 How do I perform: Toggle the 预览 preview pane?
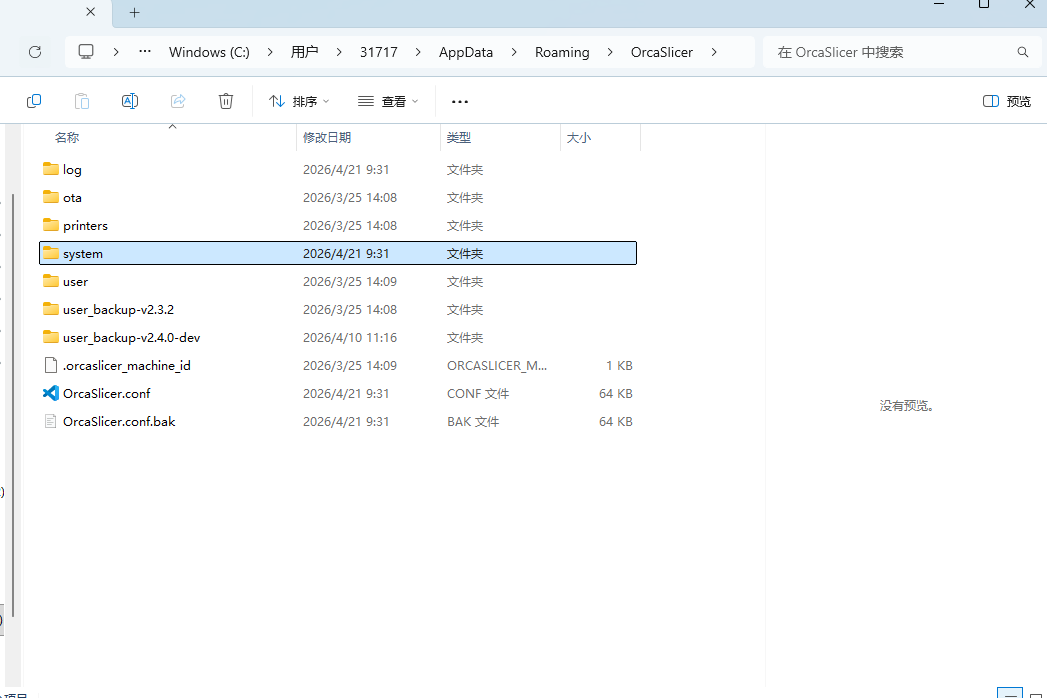coord(1007,102)
